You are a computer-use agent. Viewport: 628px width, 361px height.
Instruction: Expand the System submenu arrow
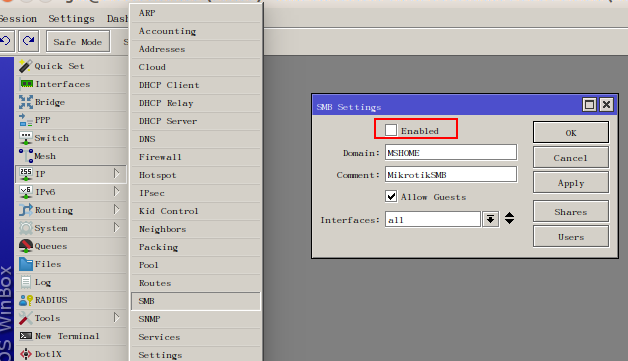click(117, 228)
